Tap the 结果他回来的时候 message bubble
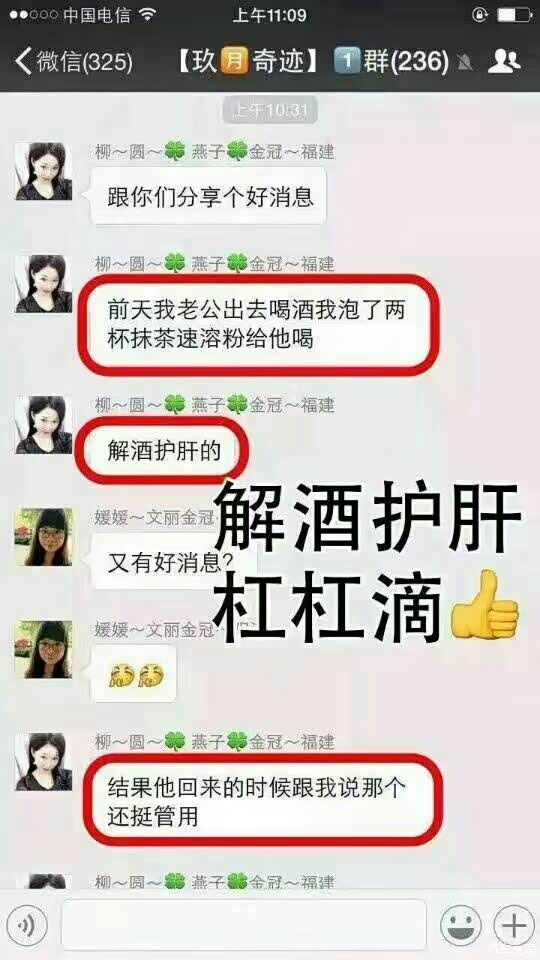 [x=261, y=800]
